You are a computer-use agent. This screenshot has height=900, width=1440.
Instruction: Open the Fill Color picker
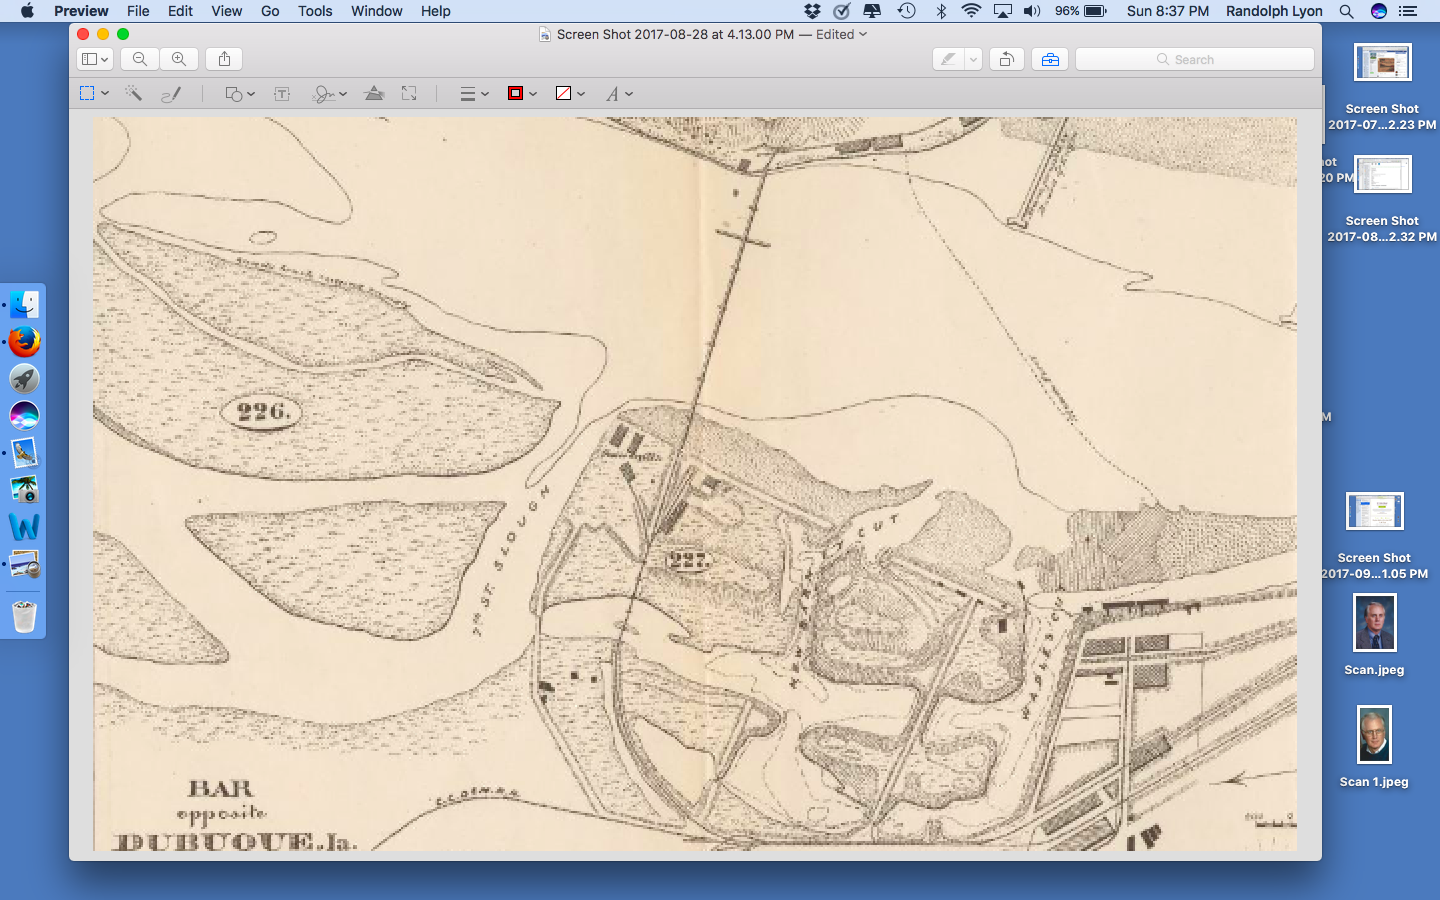(570, 93)
